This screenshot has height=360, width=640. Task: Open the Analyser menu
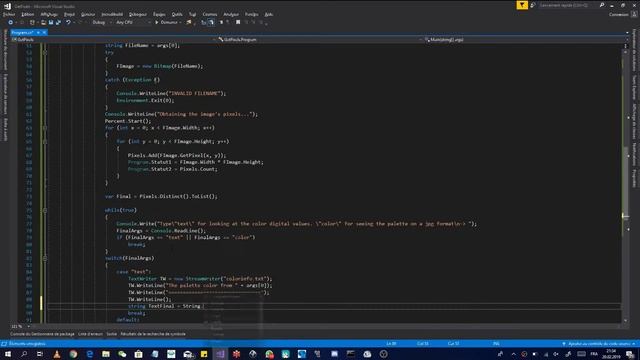click(231, 14)
